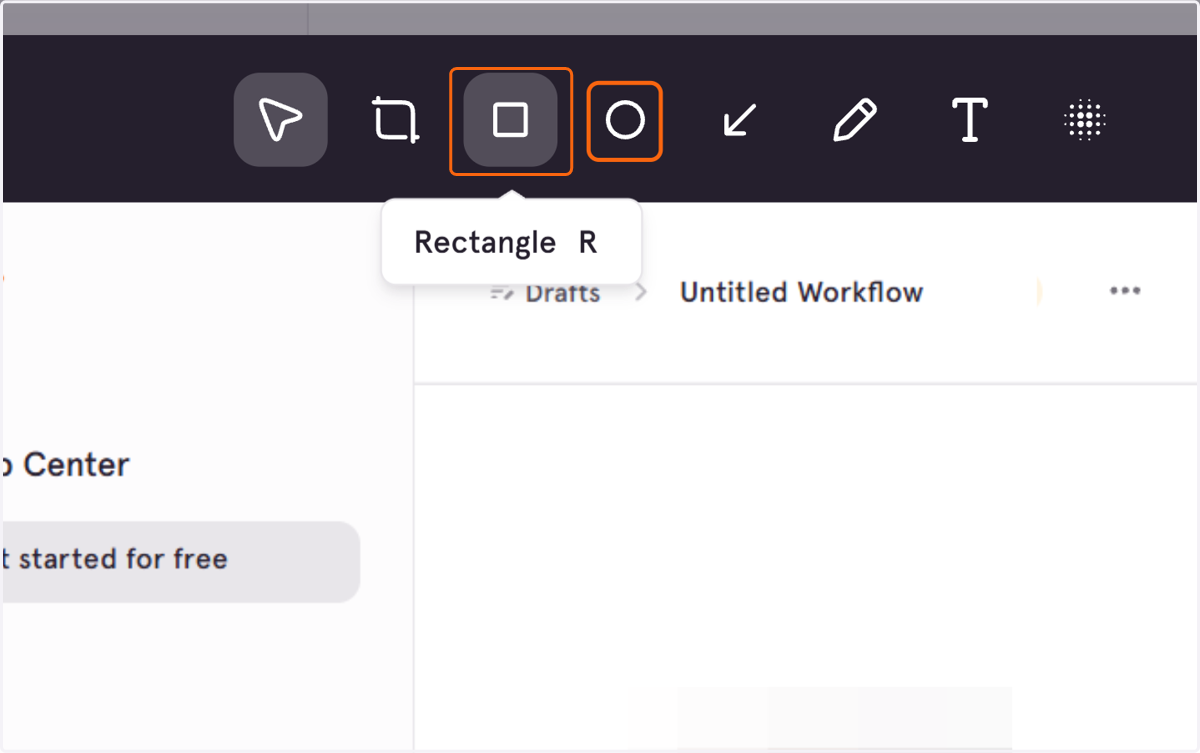Select the Blur dotted tool

click(1084, 121)
